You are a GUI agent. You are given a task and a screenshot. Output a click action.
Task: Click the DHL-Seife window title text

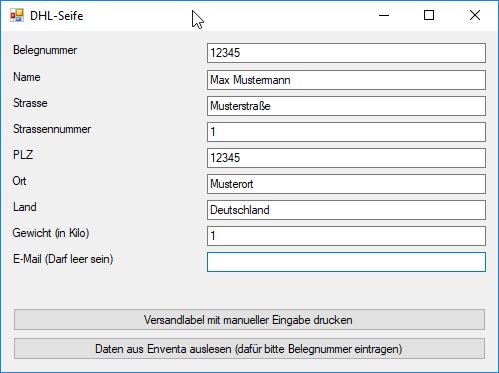point(57,16)
